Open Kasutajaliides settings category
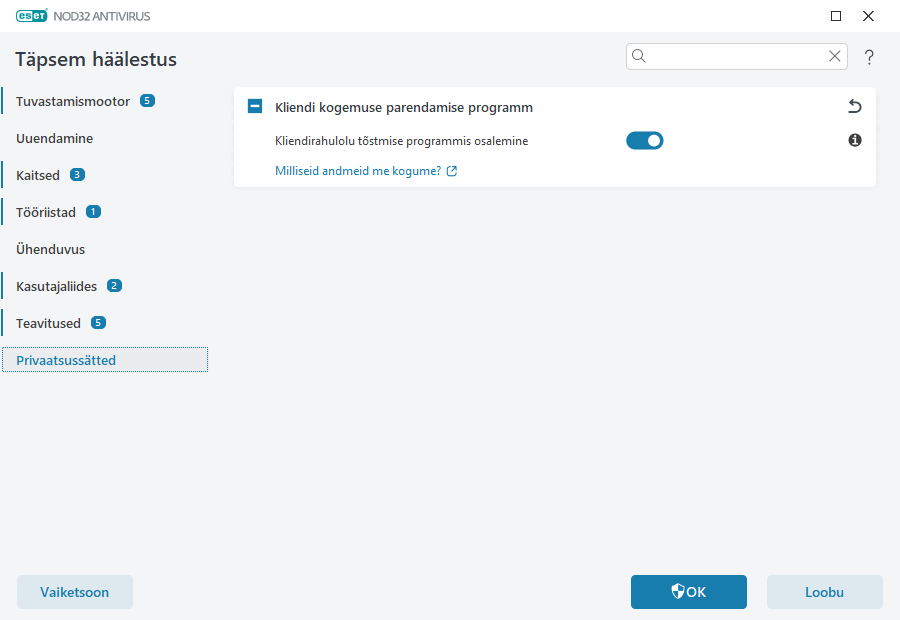900x620 pixels. [x=56, y=286]
